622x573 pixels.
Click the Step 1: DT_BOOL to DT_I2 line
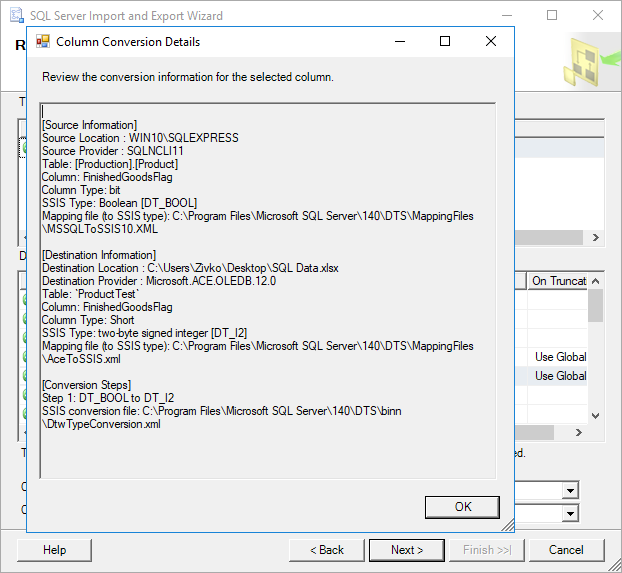108,398
